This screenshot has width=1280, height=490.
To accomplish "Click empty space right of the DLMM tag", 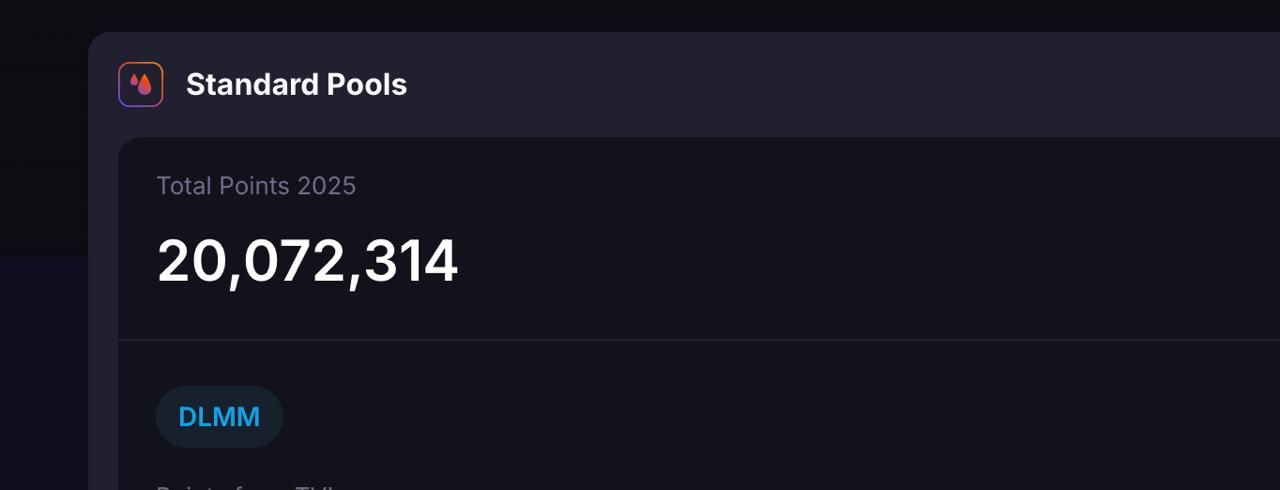I will pos(700,417).
